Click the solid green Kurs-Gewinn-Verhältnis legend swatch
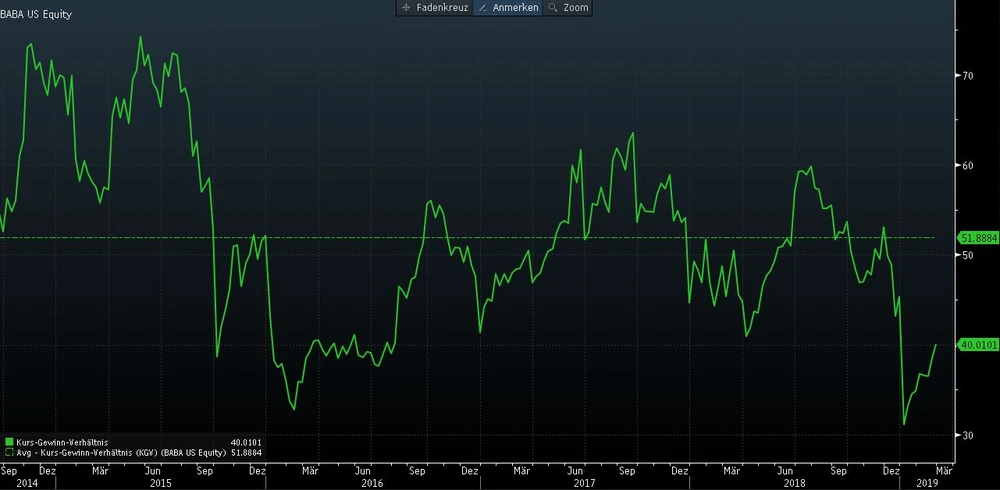 click(9, 441)
